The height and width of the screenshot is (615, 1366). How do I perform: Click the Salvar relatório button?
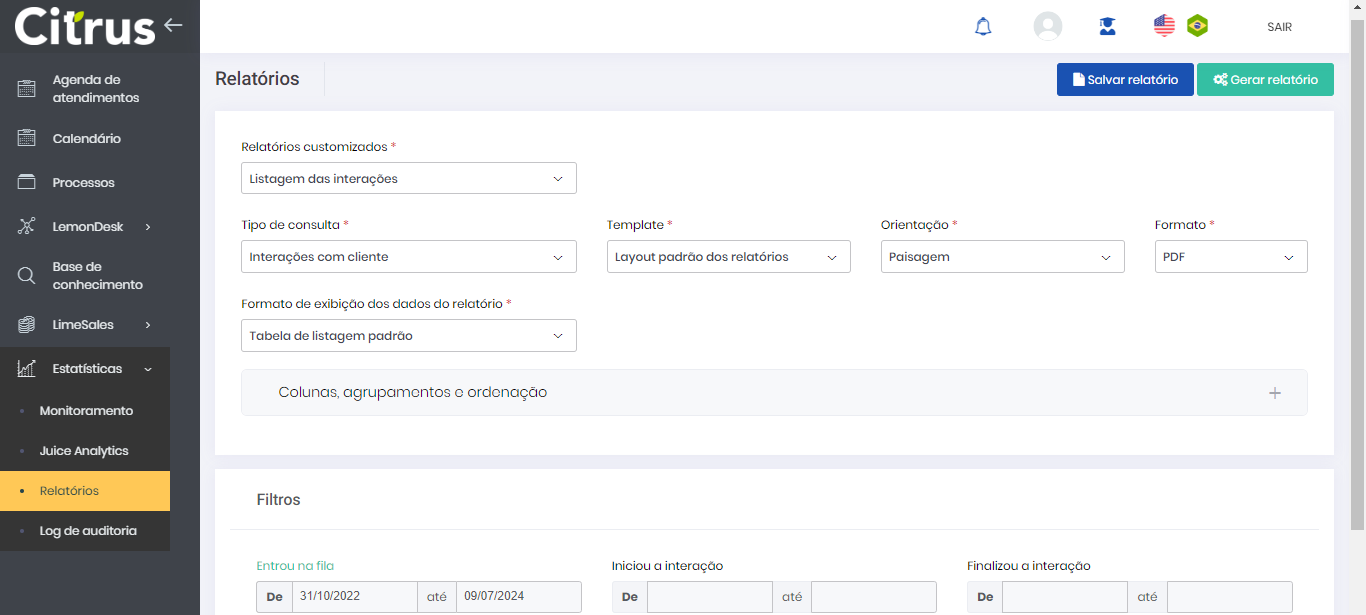tap(1125, 80)
